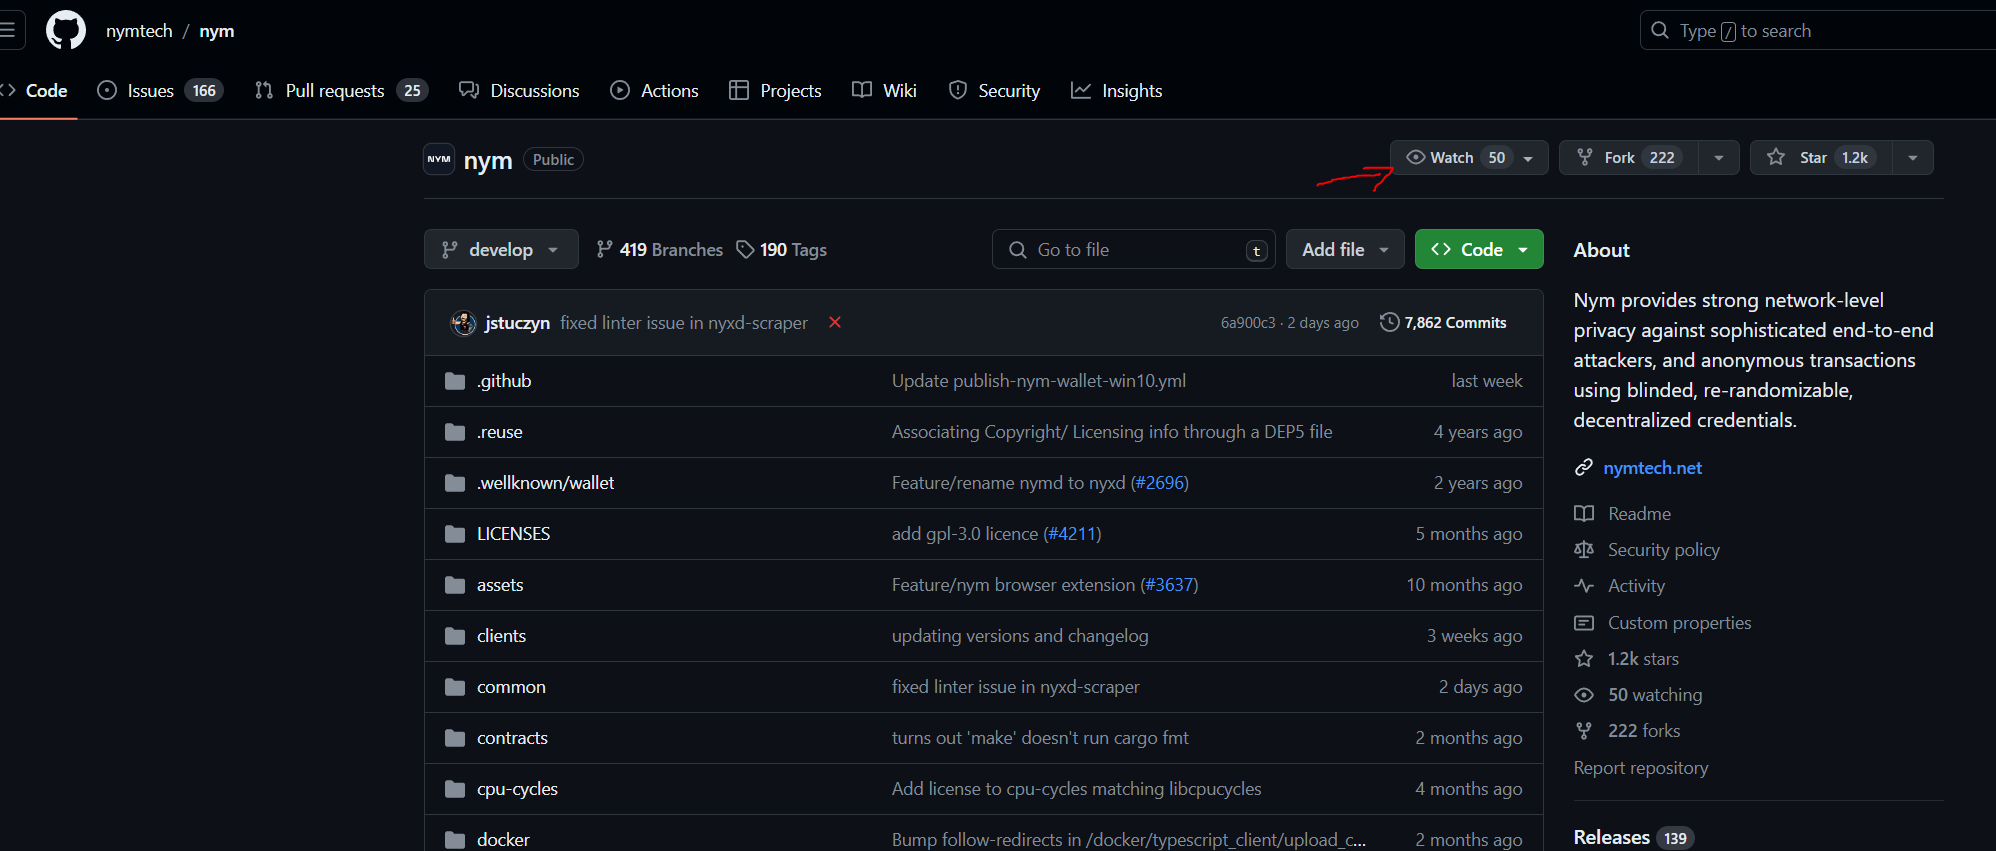Click the book icon beside Readme

click(x=1584, y=513)
